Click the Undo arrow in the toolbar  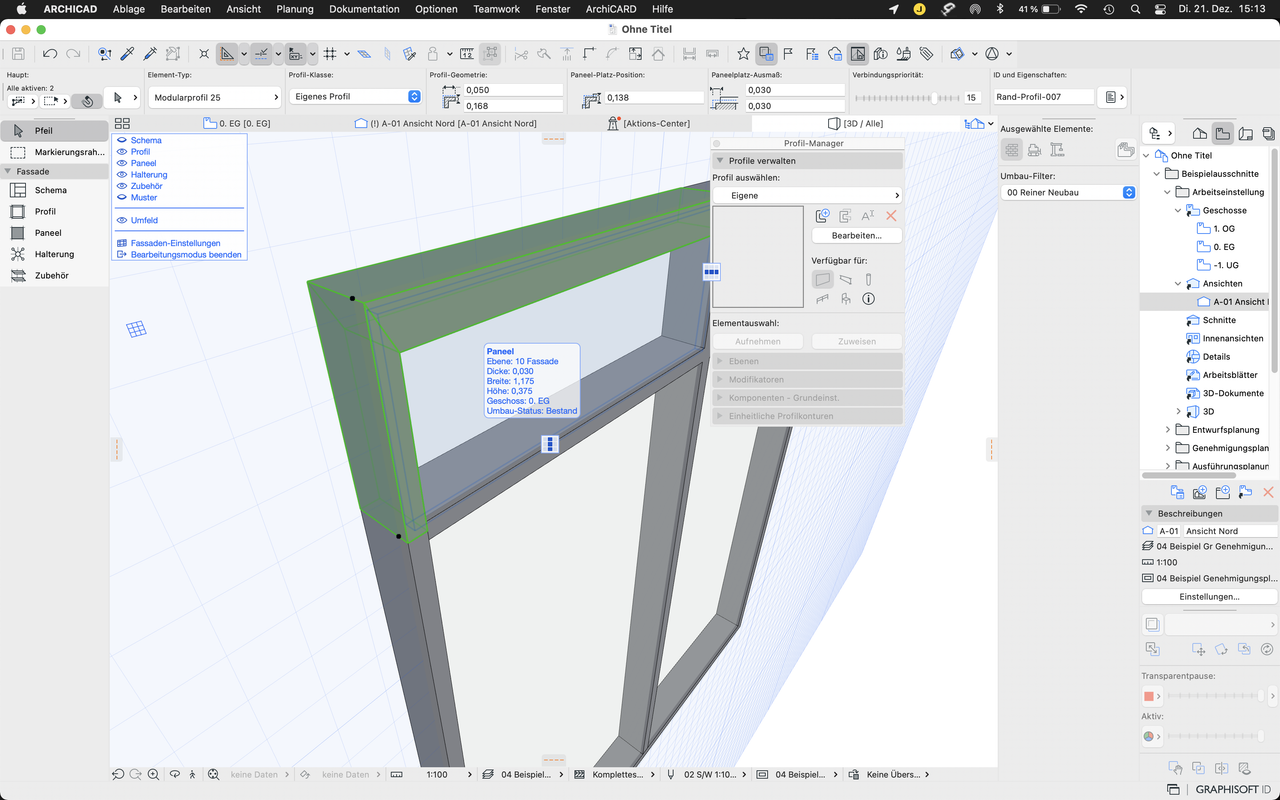(x=50, y=53)
